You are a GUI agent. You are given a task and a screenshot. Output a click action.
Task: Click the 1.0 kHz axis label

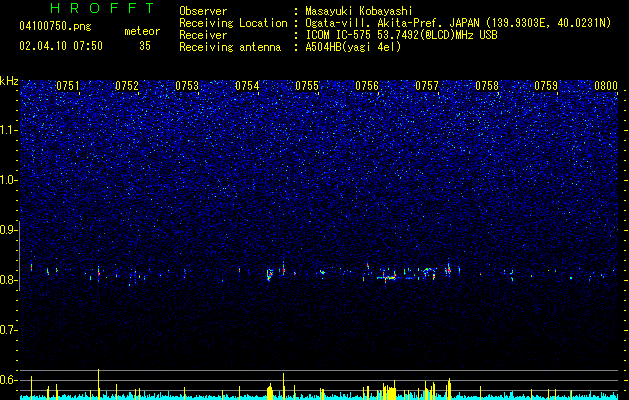8,180
